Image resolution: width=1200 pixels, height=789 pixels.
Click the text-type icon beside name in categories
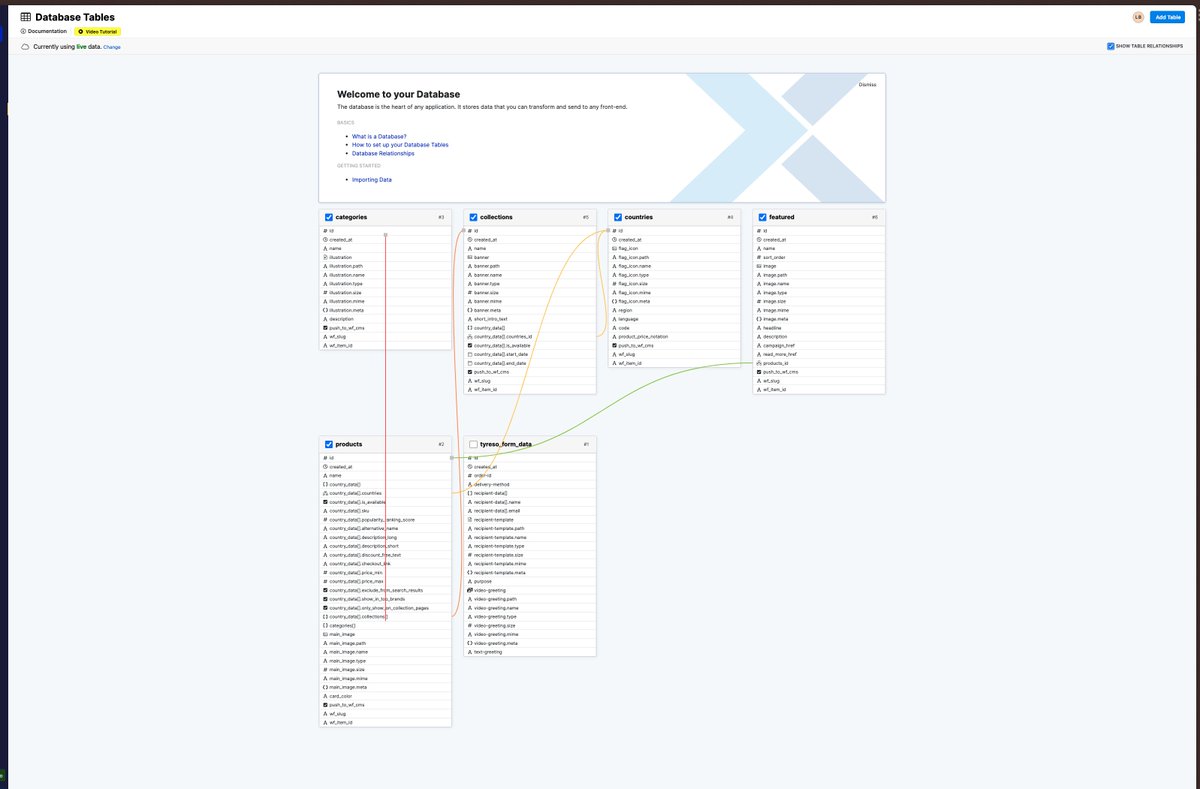tap(325, 248)
